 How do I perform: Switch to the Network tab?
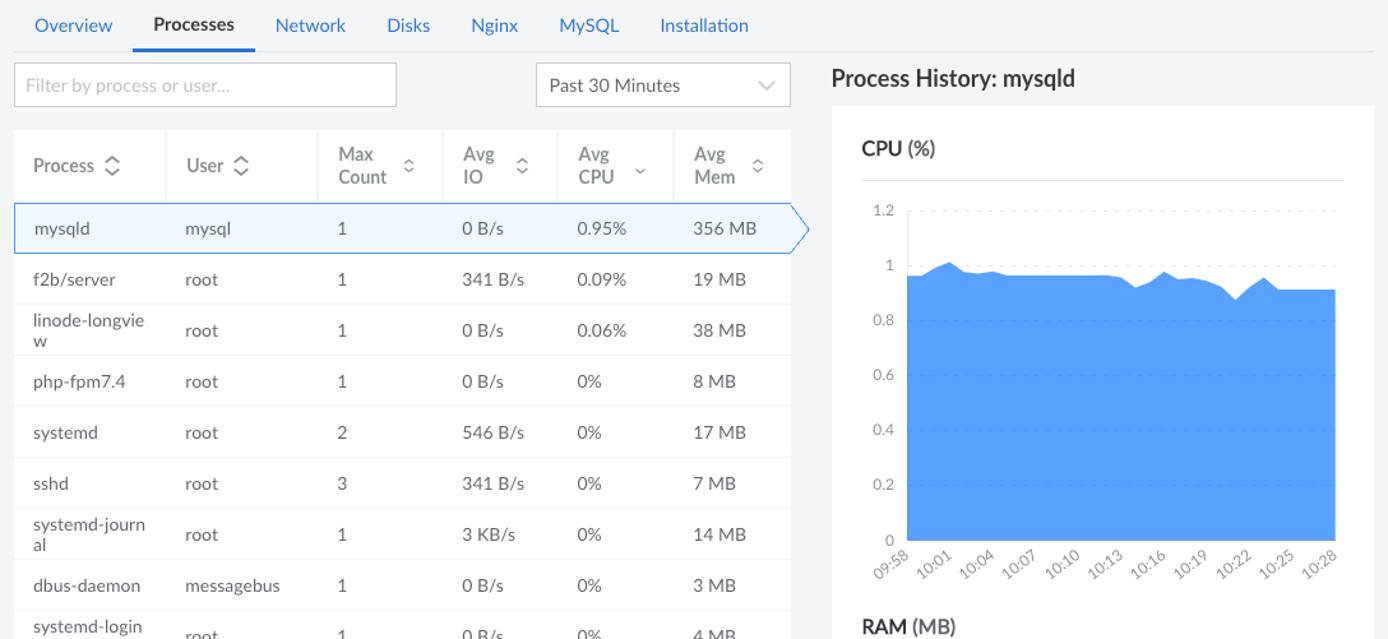point(310,25)
